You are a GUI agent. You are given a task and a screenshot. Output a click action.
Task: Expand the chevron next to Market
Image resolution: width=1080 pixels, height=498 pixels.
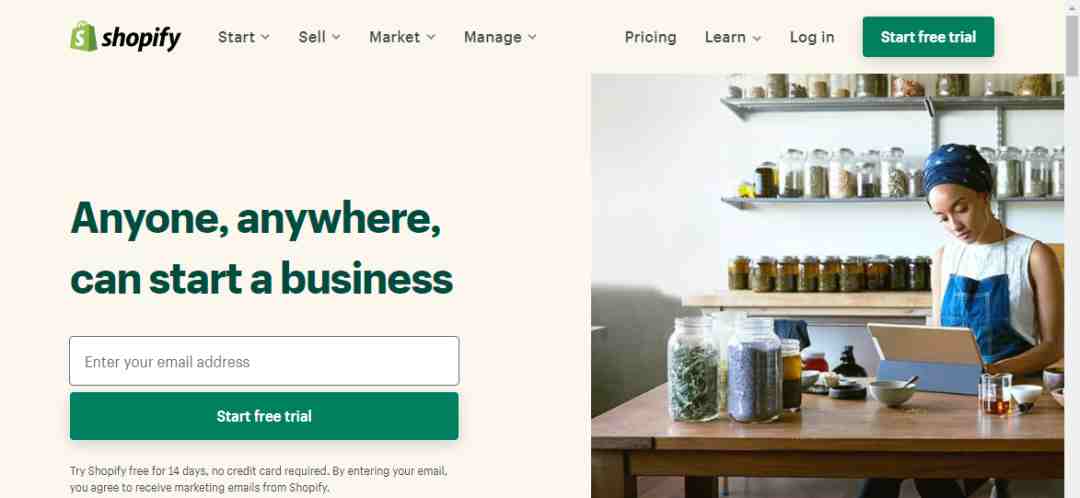(x=430, y=37)
